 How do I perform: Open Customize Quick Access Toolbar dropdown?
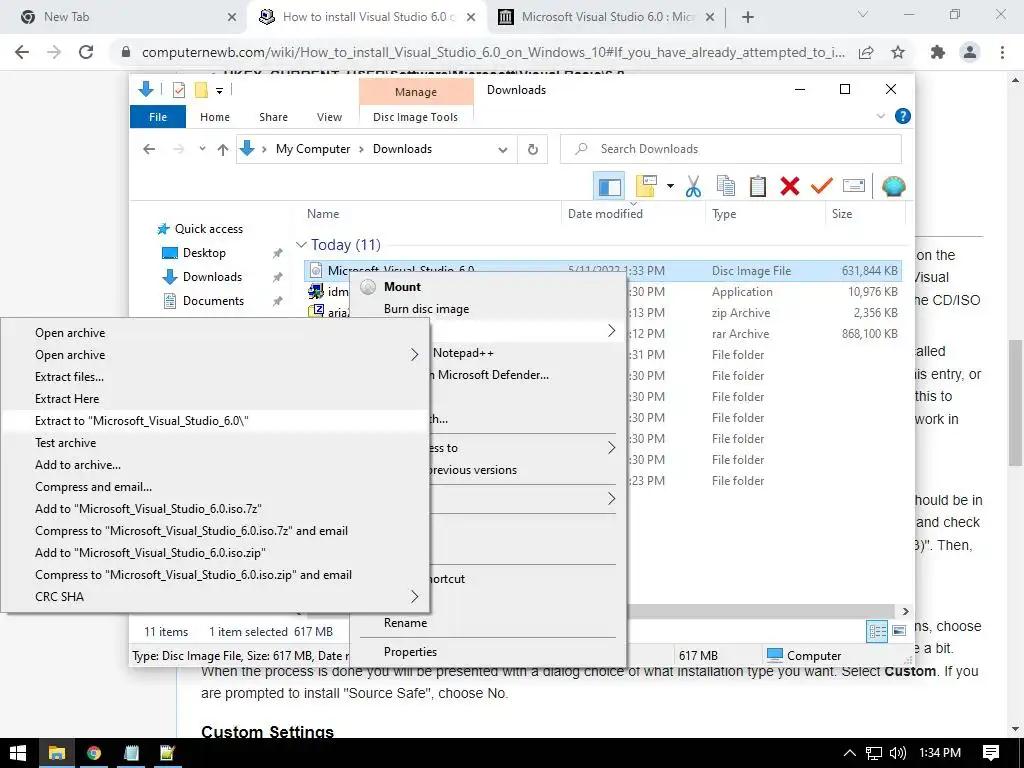[x=219, y=91]
